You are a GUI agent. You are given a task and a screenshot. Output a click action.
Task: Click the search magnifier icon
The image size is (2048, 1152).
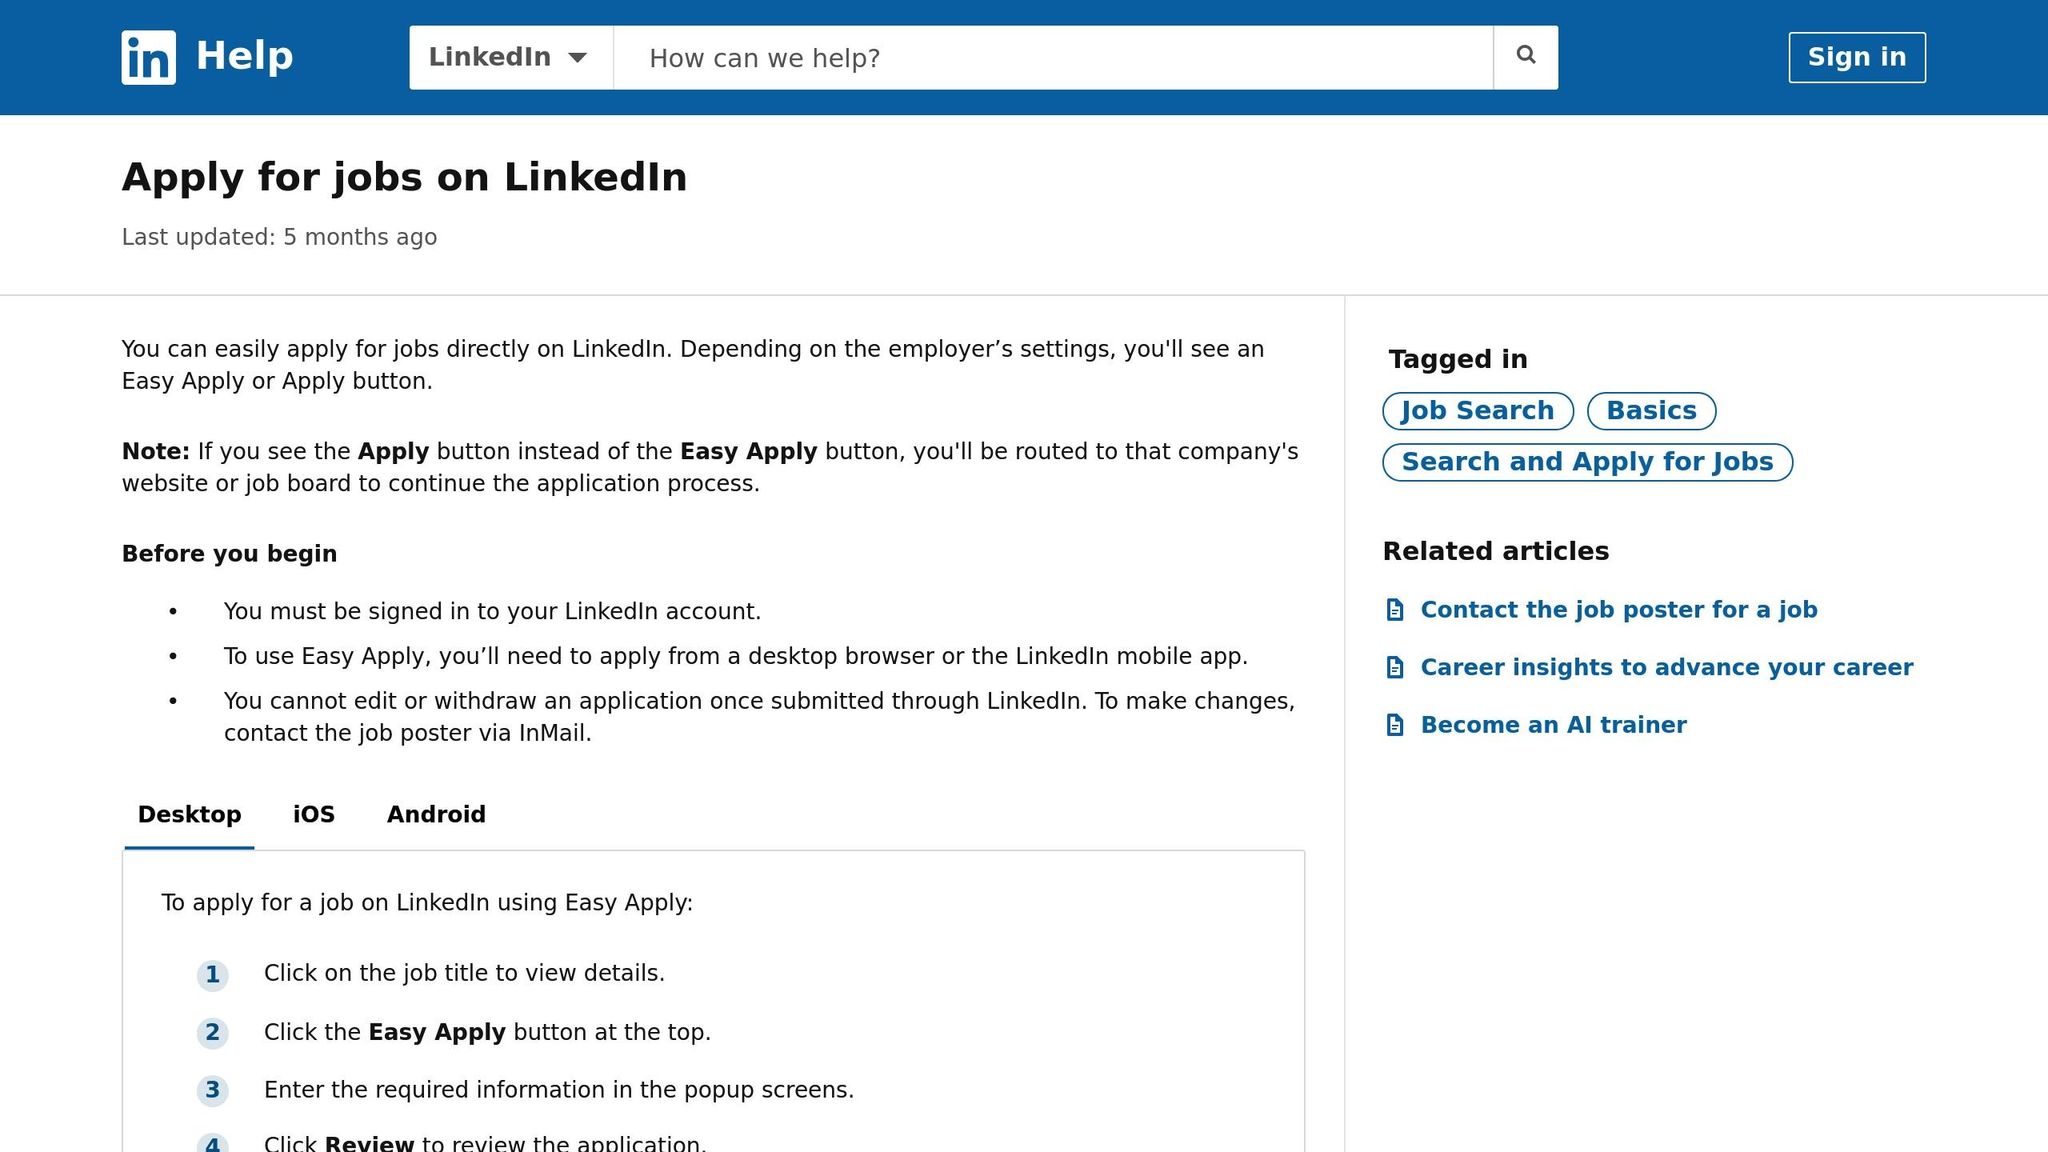click(1524, 56)
